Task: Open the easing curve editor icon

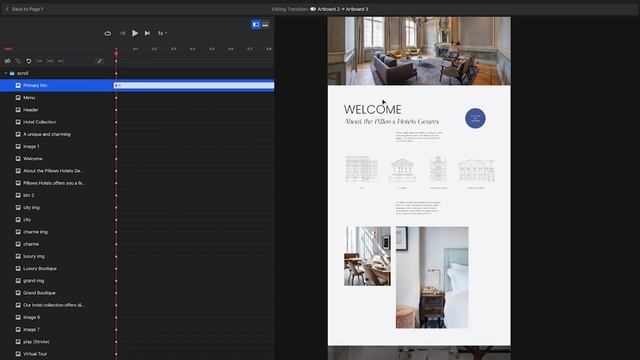Action: [99, 61]
